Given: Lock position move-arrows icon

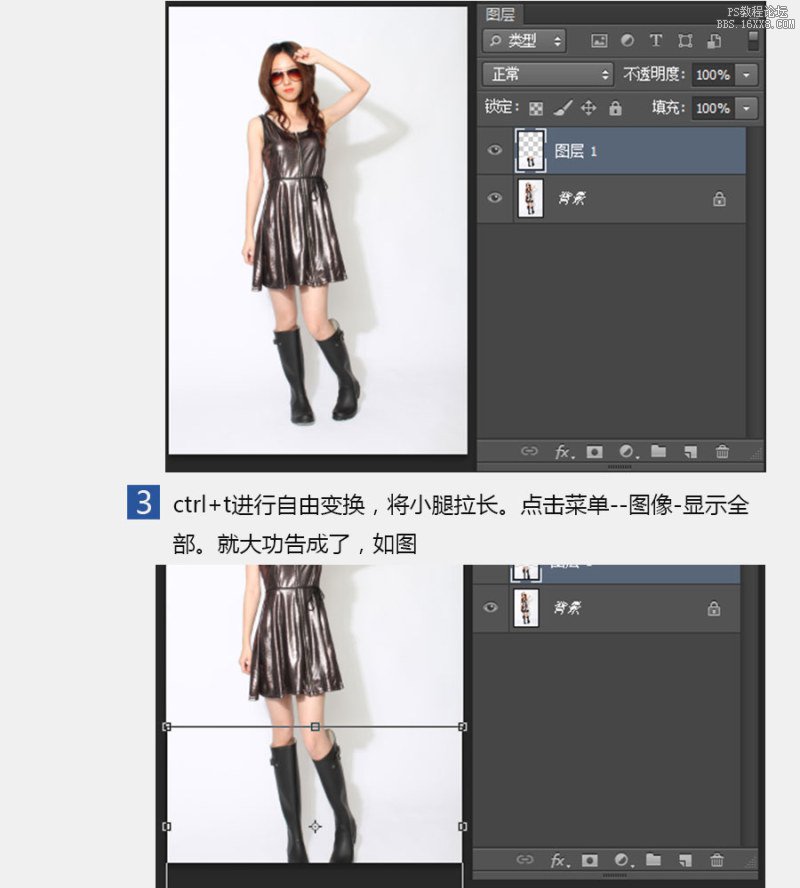Looking at the screenshot, I should pyautogui.click(x=589, y=108).
